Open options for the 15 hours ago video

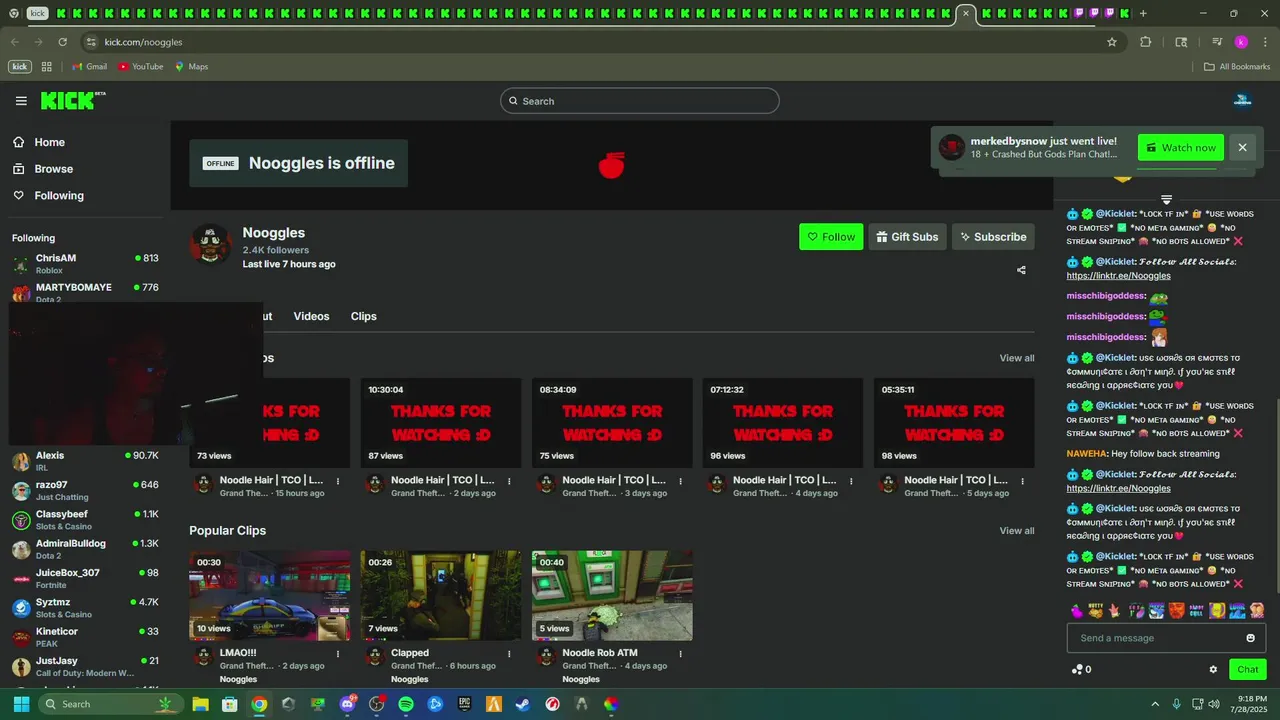click(x=338, y=481)
